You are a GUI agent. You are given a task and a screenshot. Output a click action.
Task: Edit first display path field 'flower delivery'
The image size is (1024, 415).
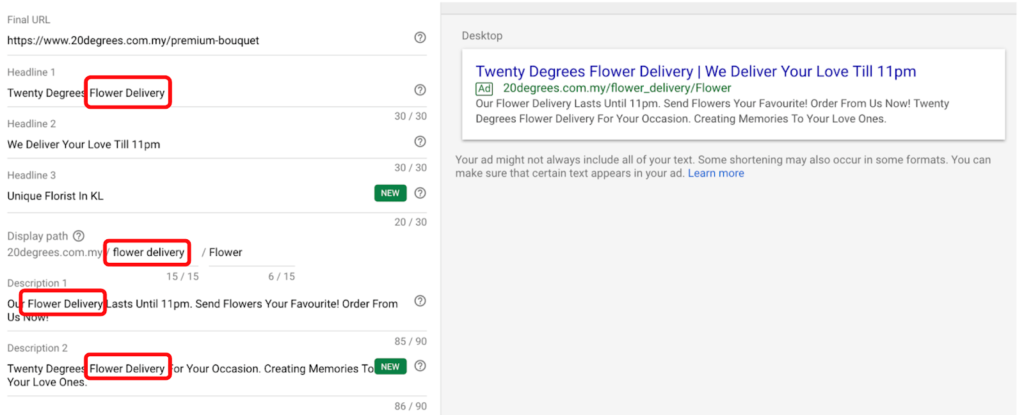[x=155, y=252]
